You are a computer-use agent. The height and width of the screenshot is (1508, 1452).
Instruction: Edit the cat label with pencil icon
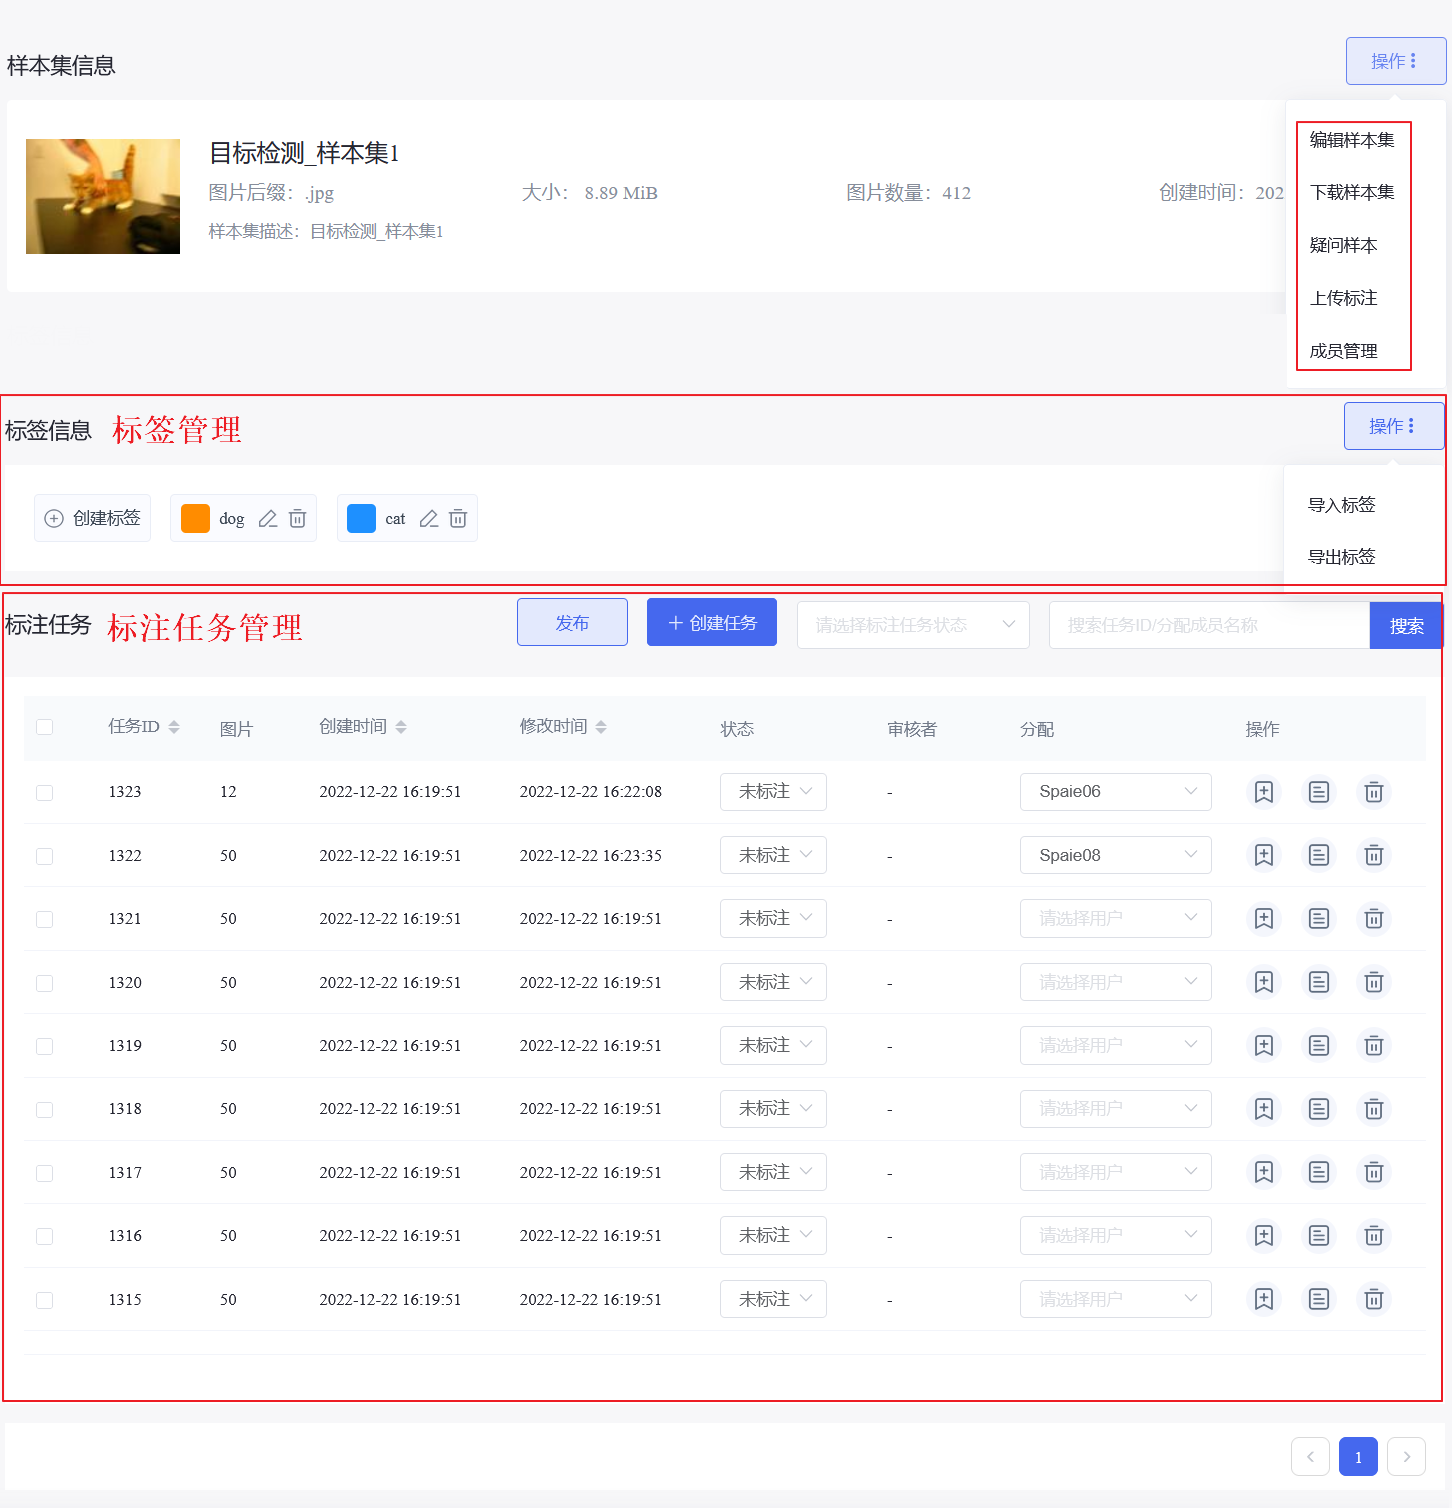[429, 518]
